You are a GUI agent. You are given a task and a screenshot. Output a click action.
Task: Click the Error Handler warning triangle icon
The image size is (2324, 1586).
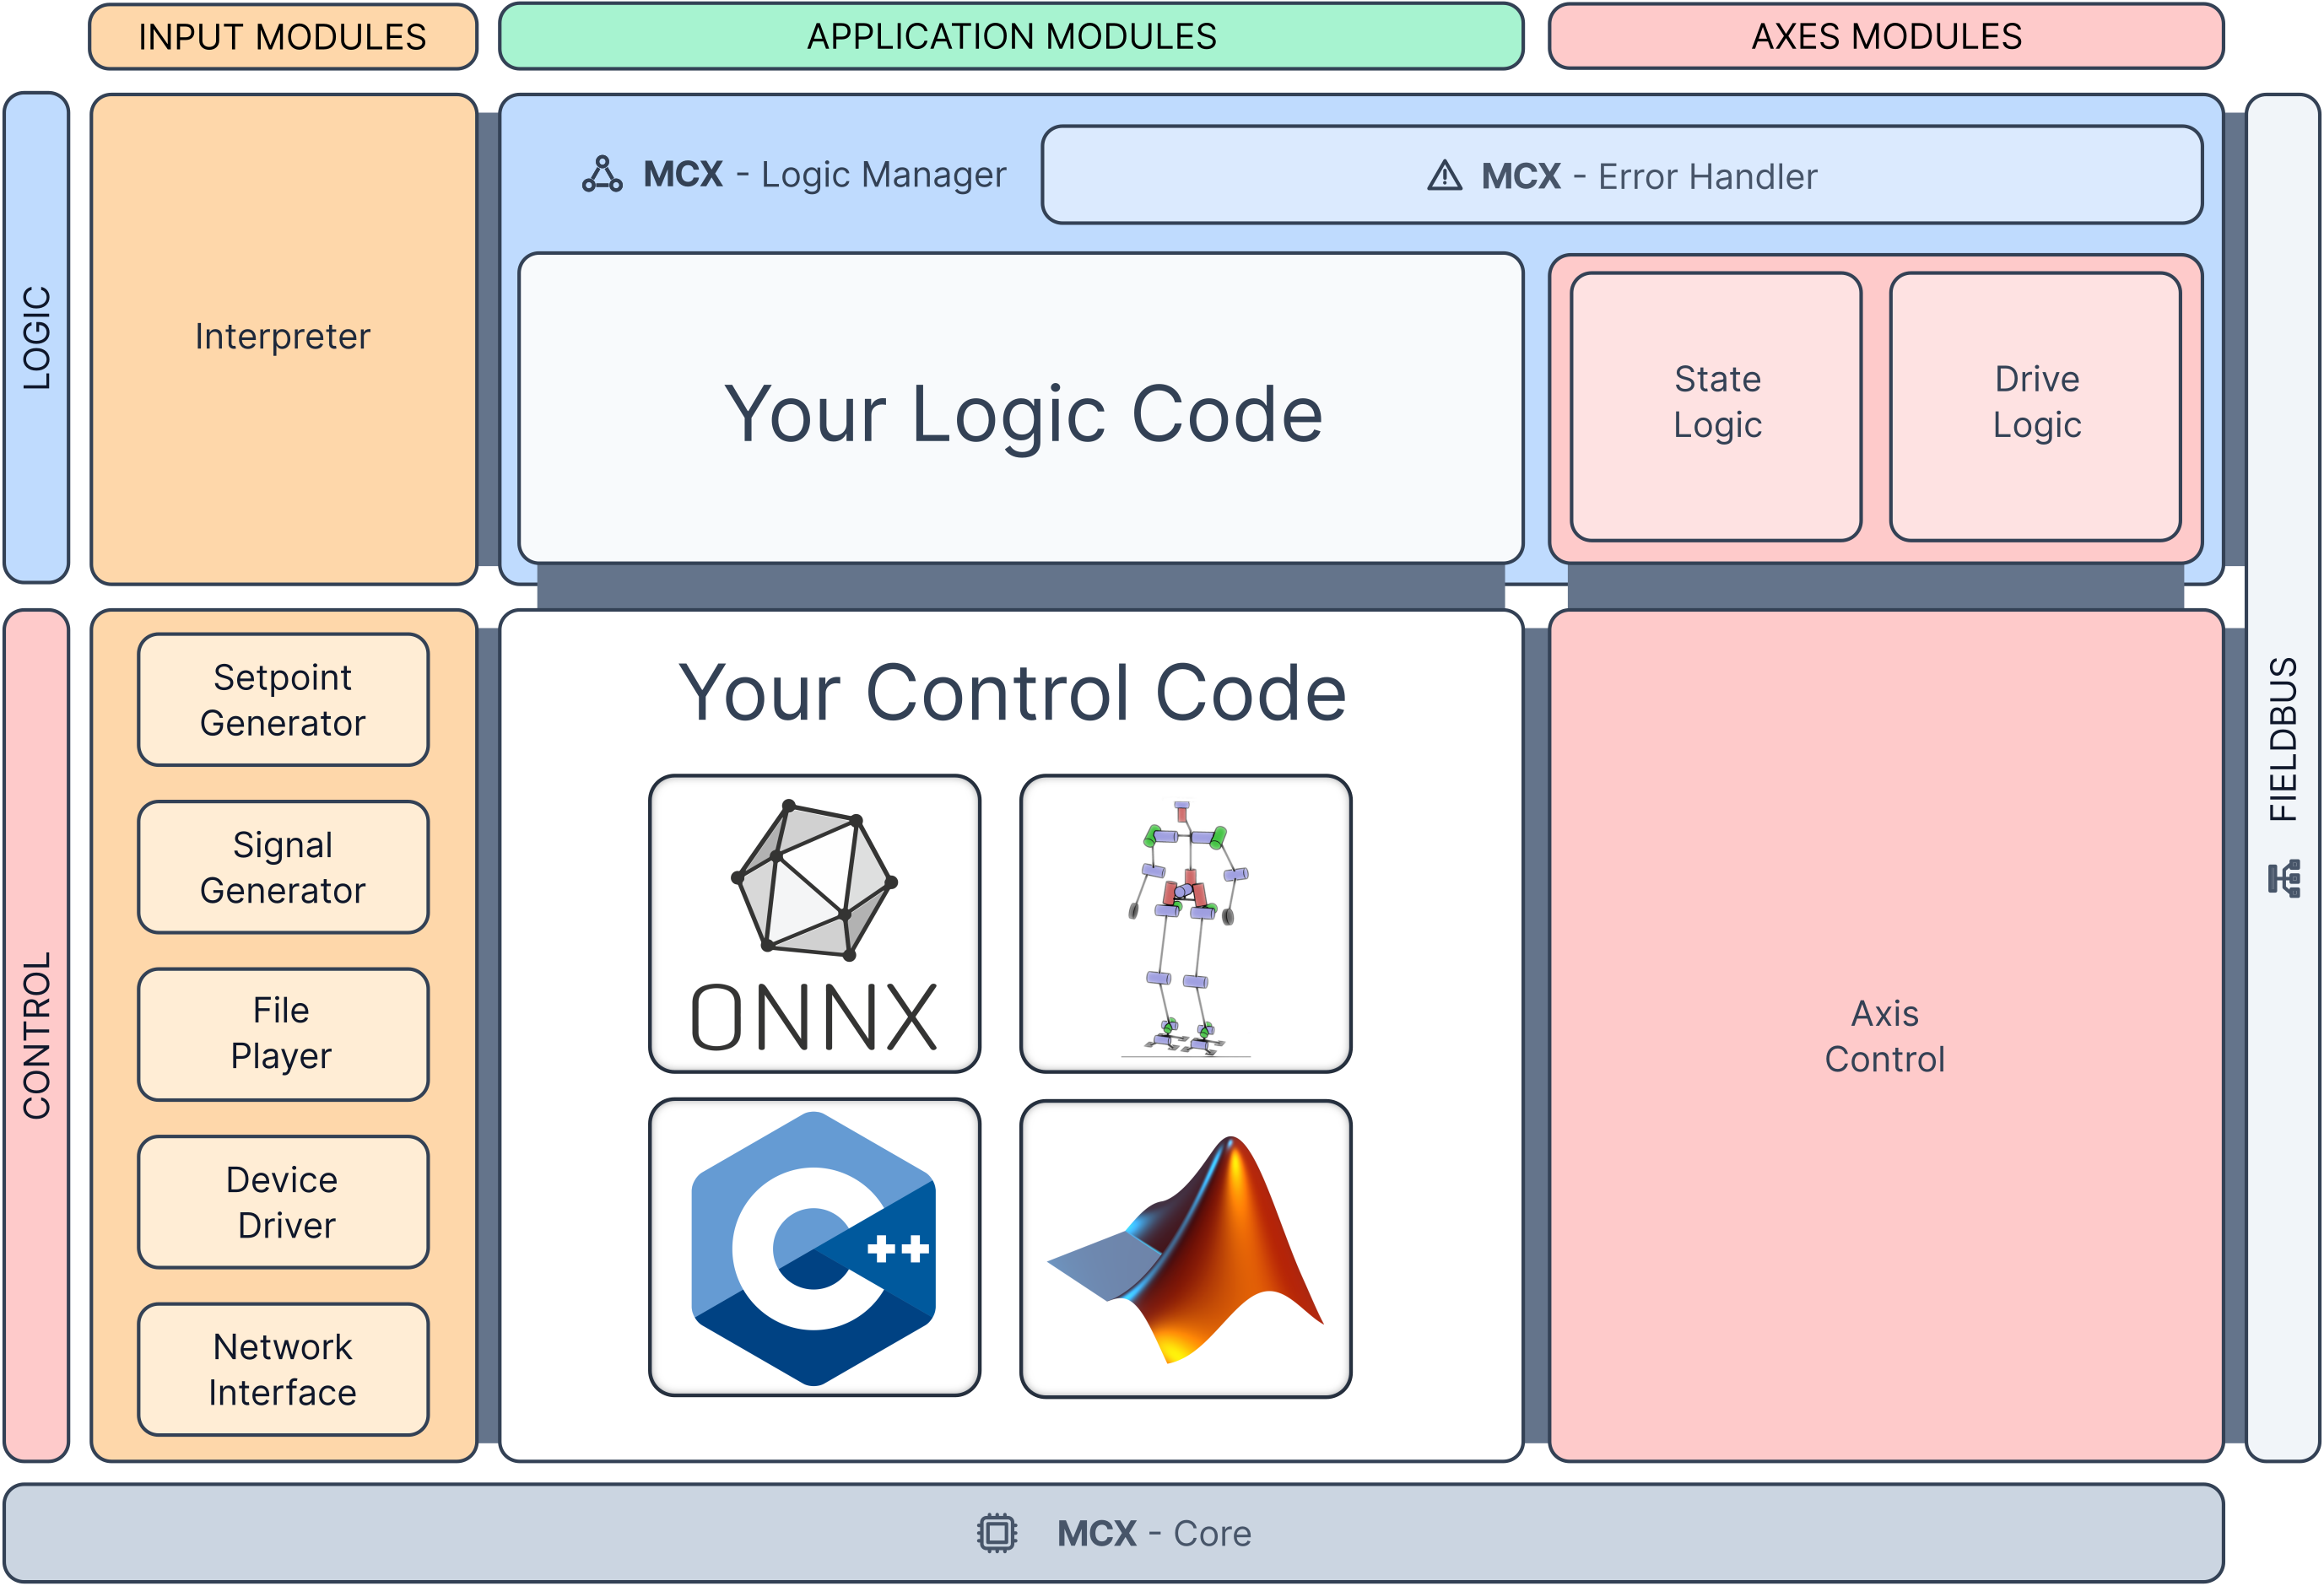[x=1444, y=176]
